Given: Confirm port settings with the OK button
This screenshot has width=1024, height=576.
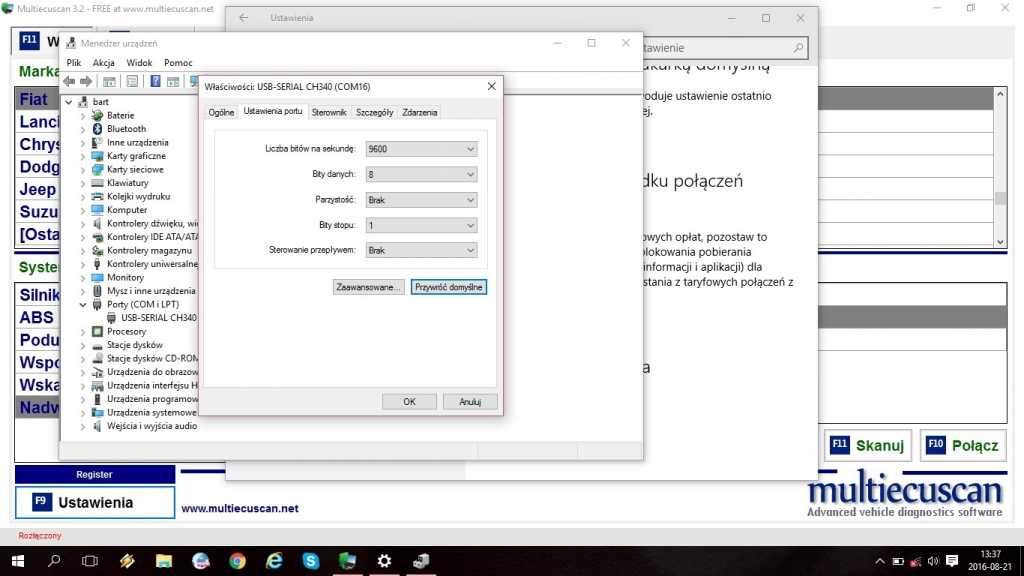Looking at the screenshot, I should [x=409, y=401].
